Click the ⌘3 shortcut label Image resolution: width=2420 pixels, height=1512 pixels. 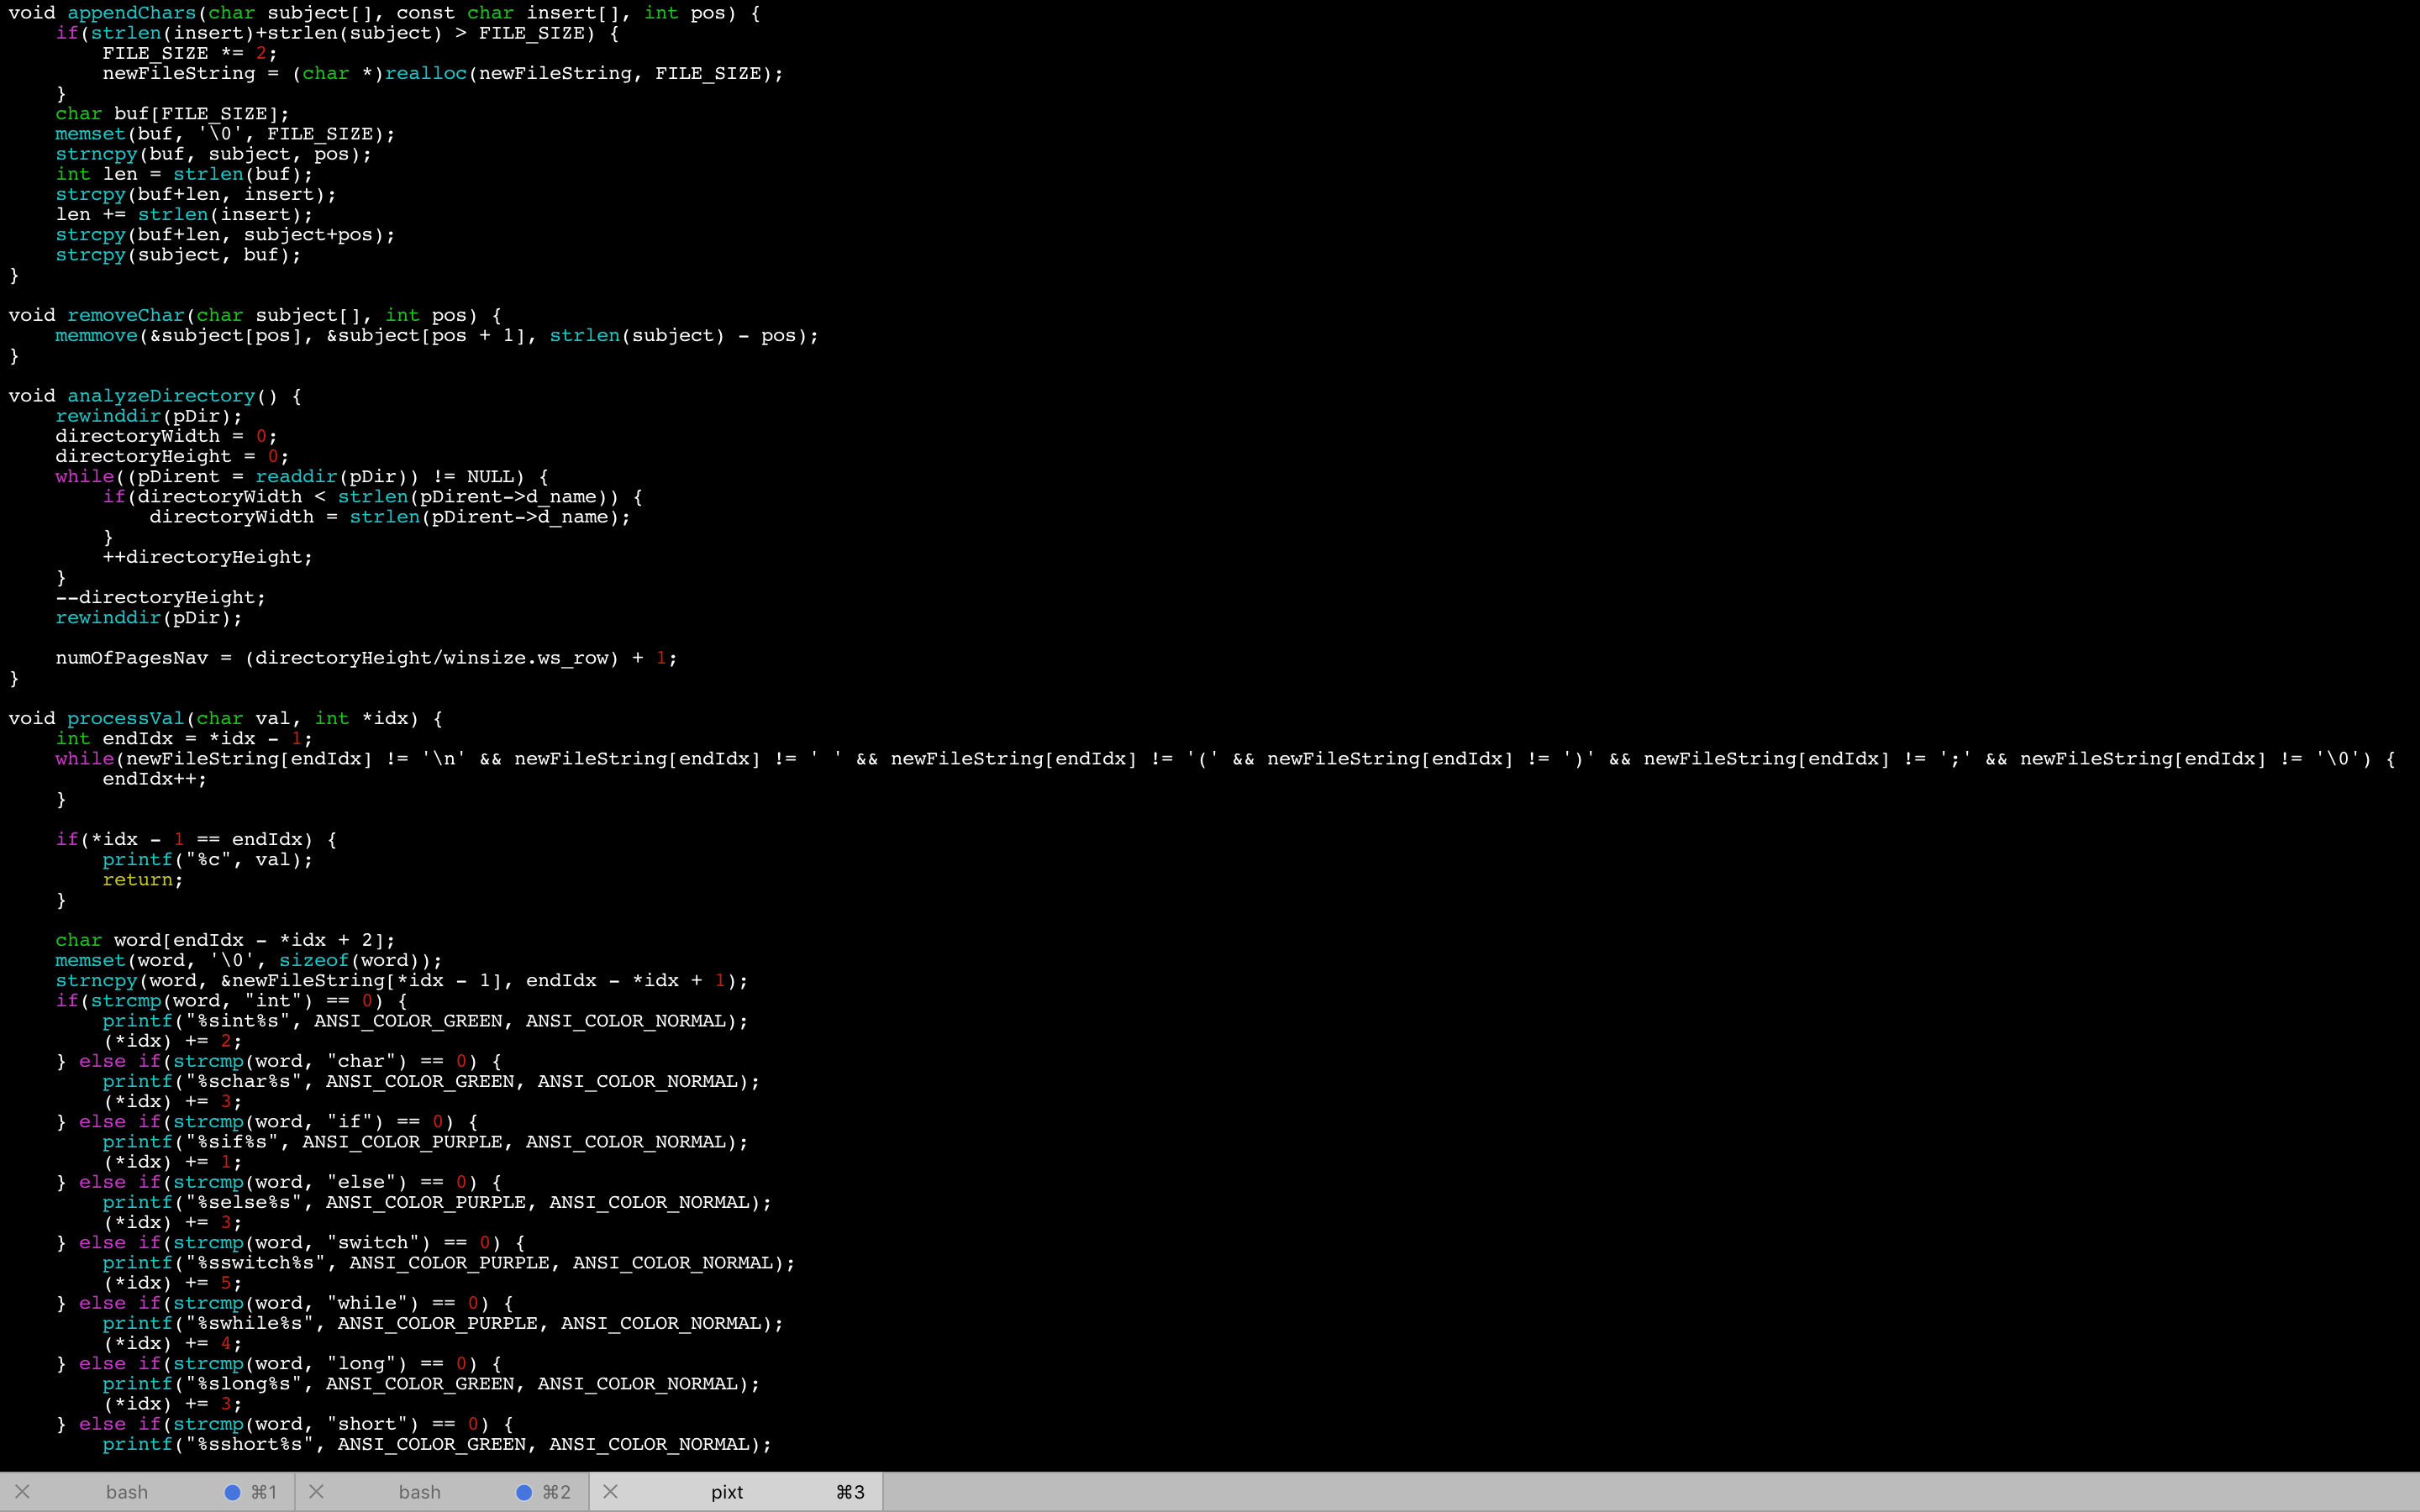(x=850, y=1492)
